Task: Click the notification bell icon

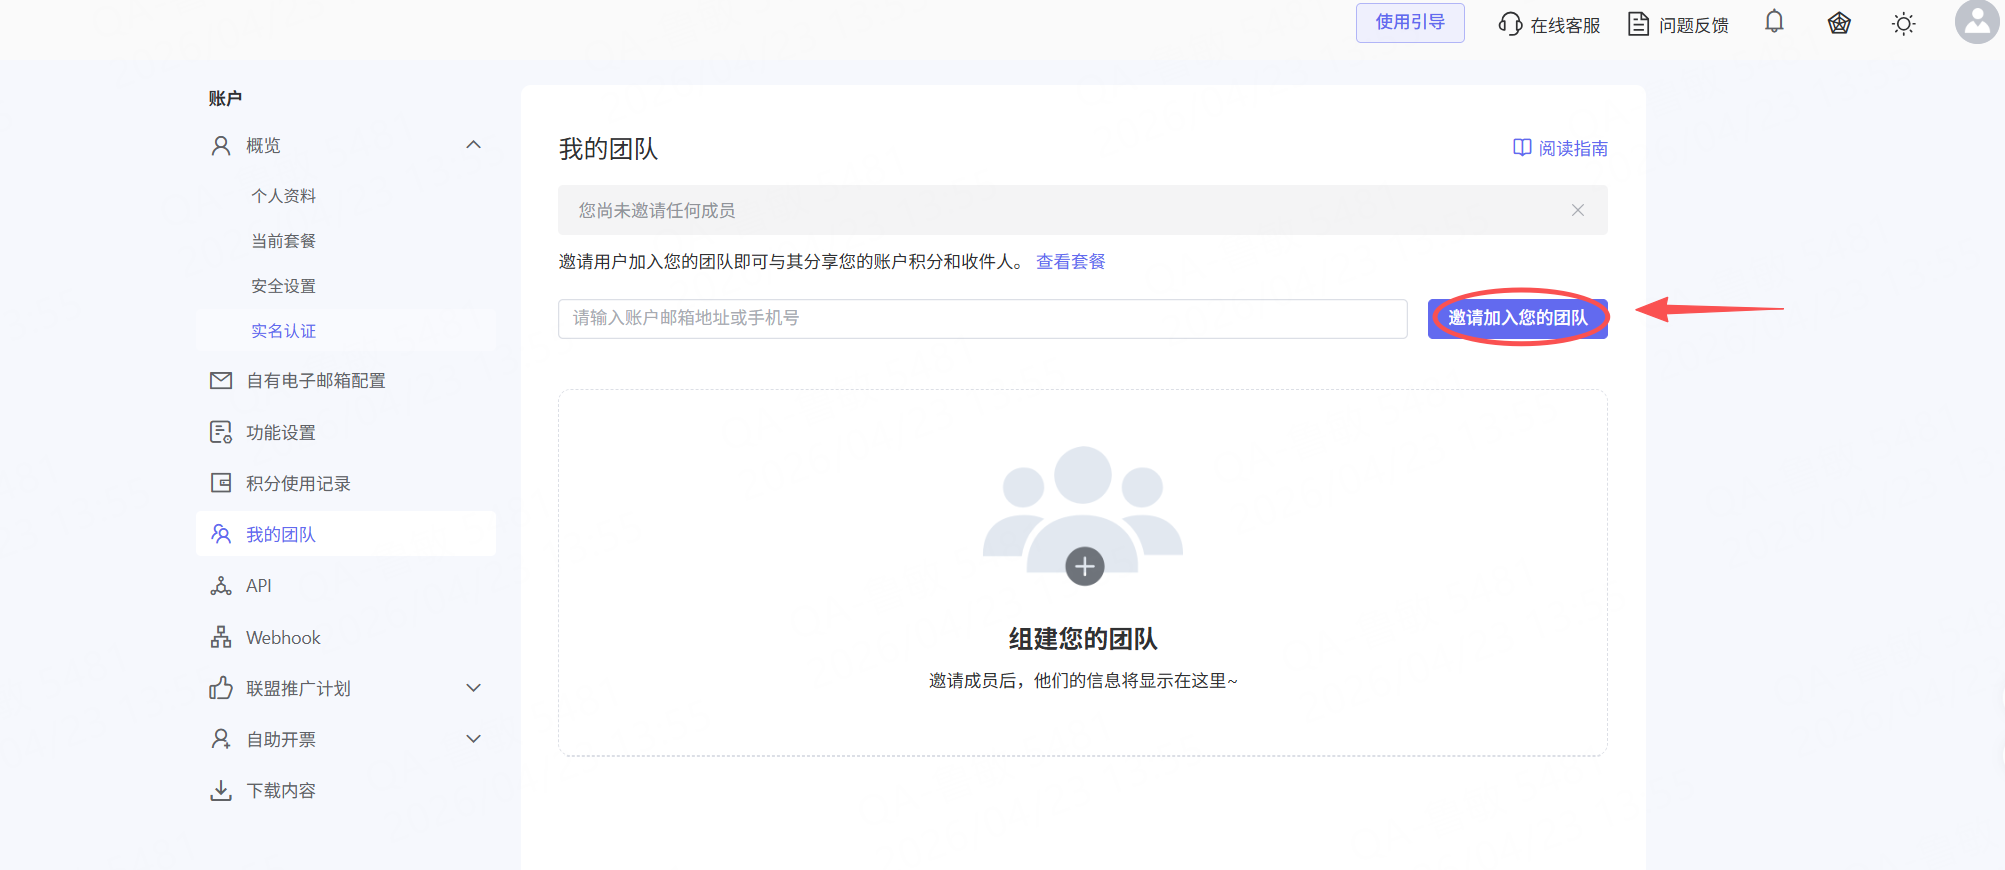Action: [1774, 22]
